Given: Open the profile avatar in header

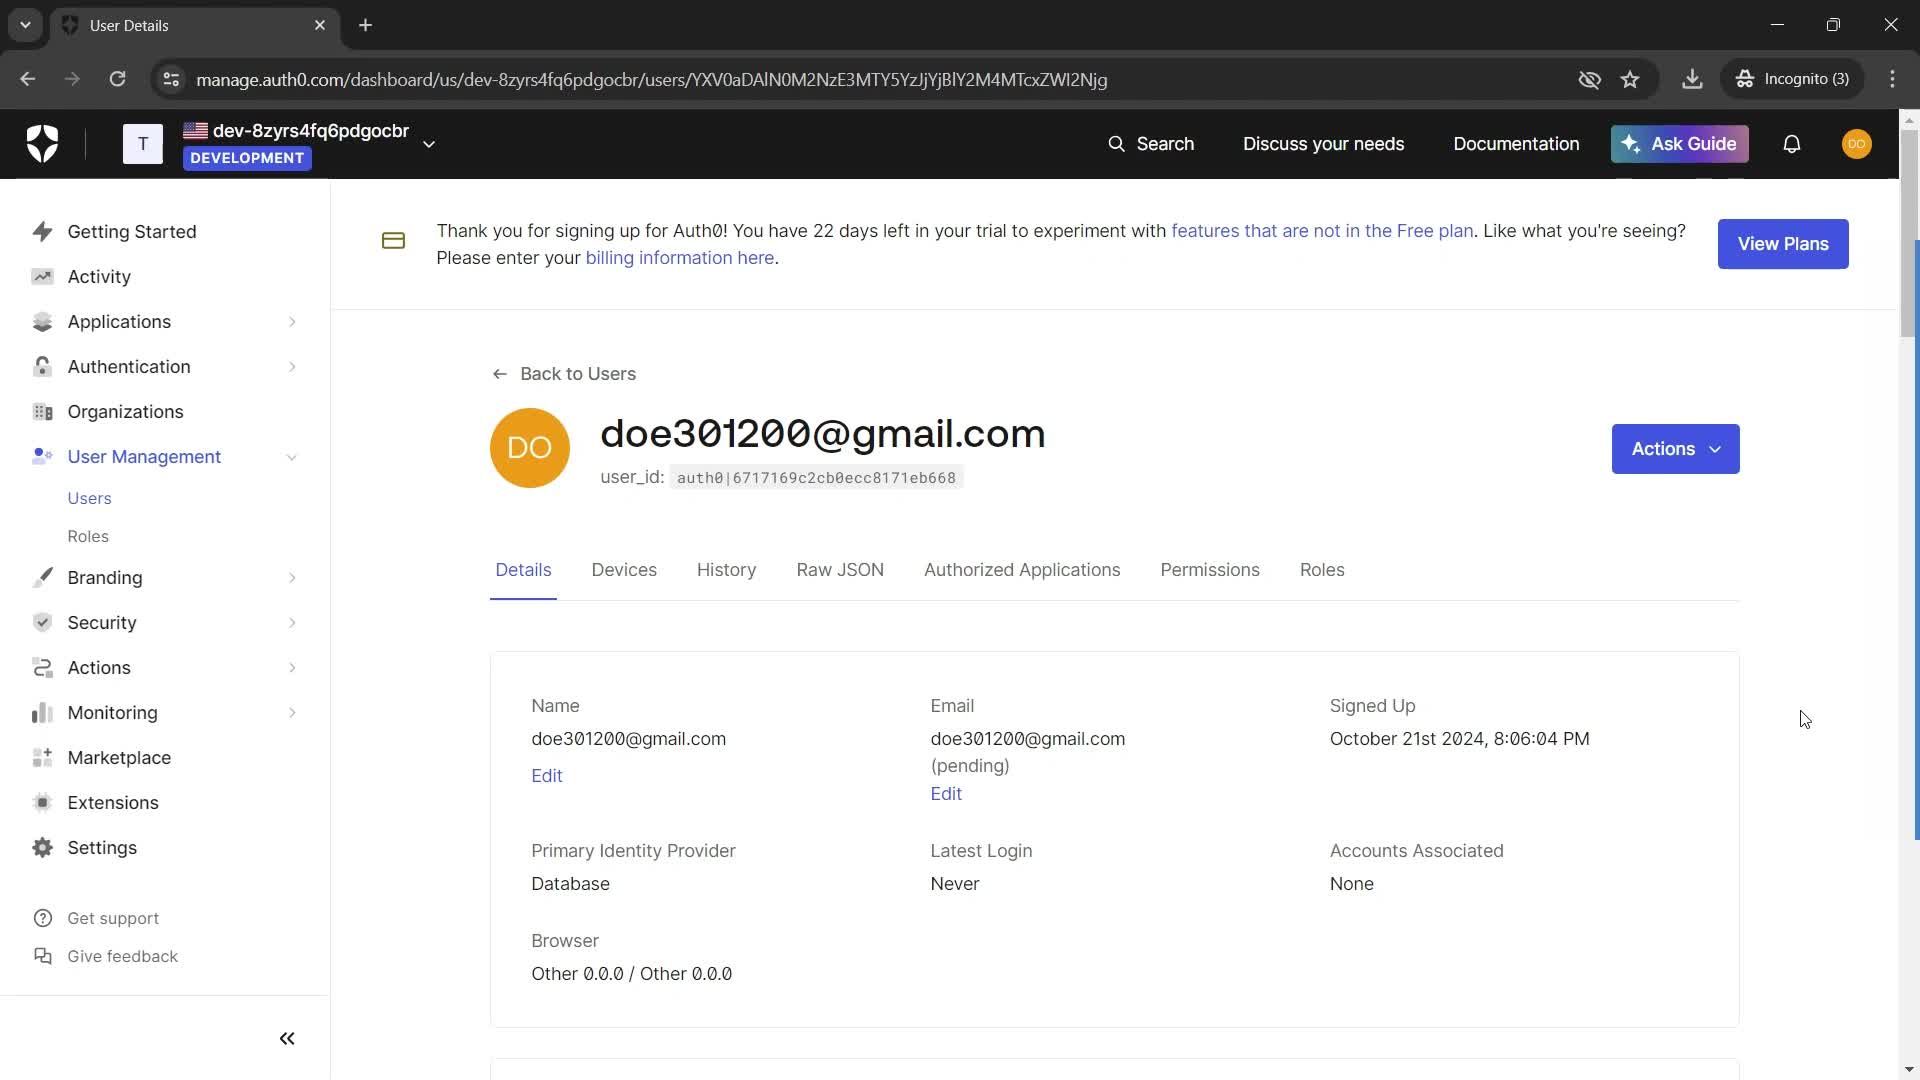Looking at the screenshot, I should tap(1857, 144).
